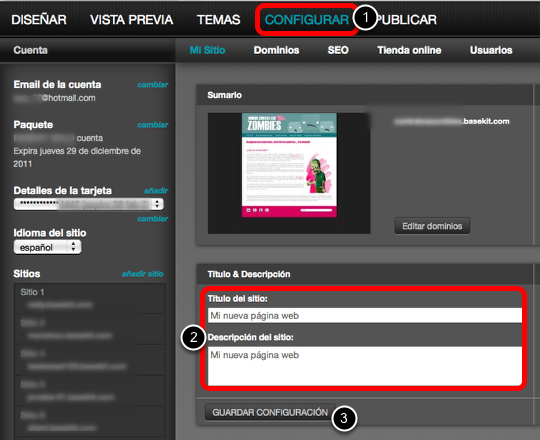Select Sitio 1 in the Sitios list
Screen dimensions: 540x440
click(x=90, y=298)
